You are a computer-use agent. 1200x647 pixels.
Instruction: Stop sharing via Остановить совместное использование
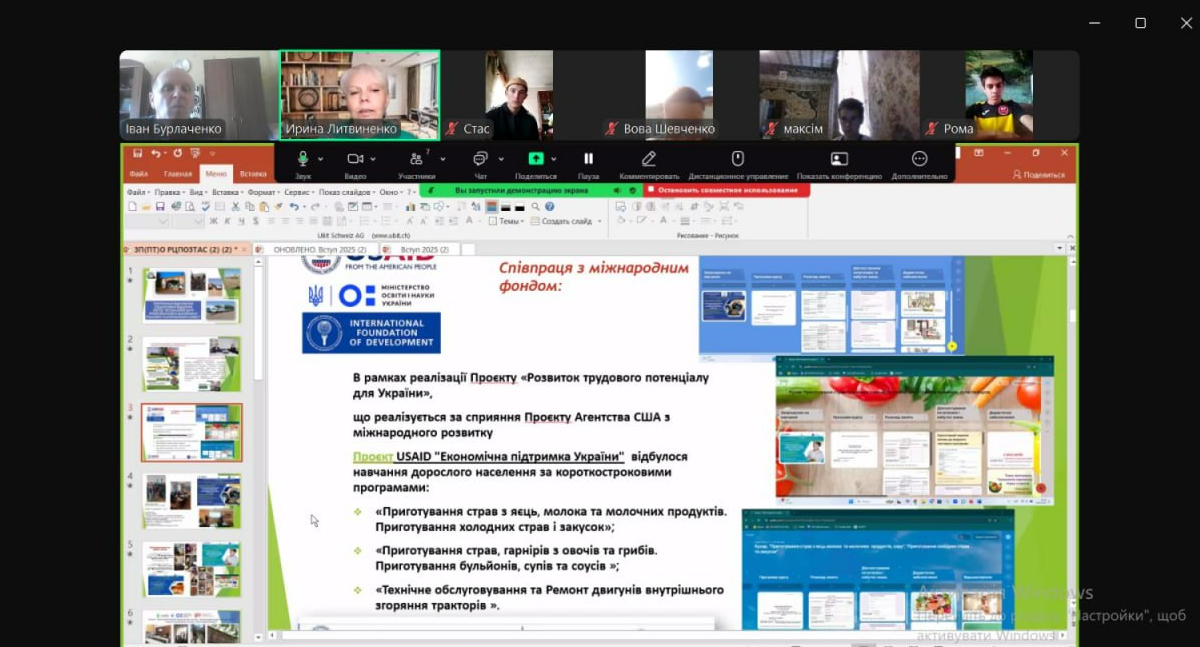(x=726, y=190)
